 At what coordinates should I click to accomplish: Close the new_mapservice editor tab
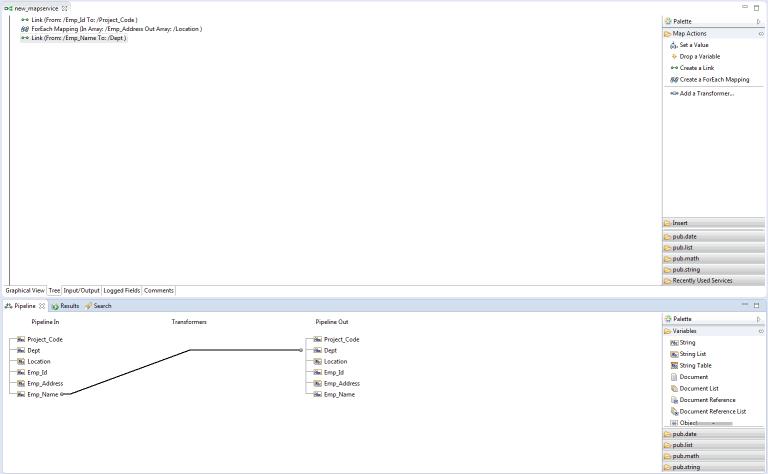65,8
